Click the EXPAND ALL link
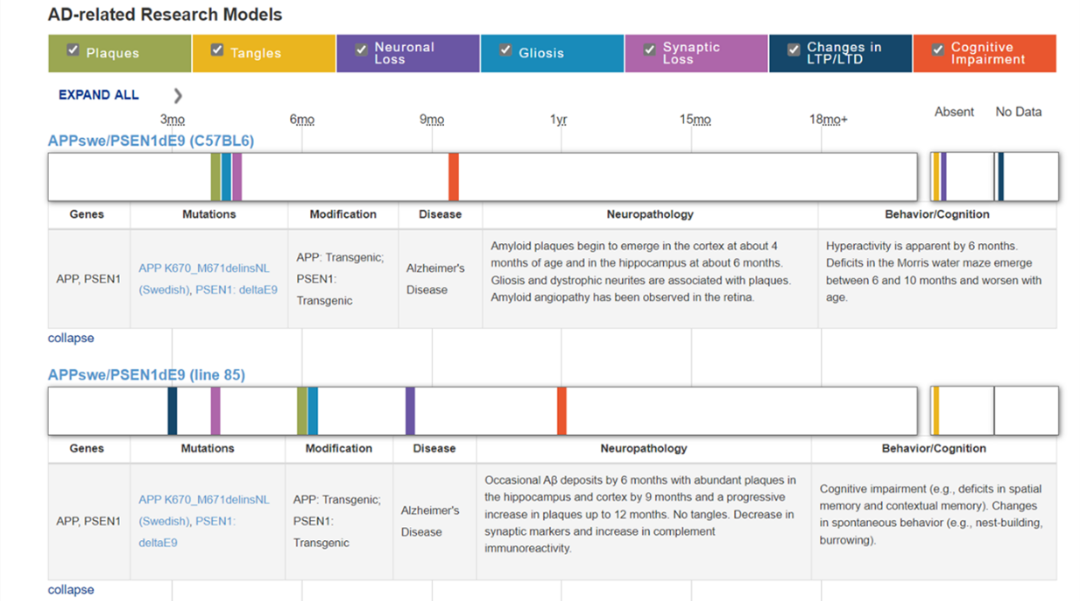1080x601 pixels. [x=98, y=95]
